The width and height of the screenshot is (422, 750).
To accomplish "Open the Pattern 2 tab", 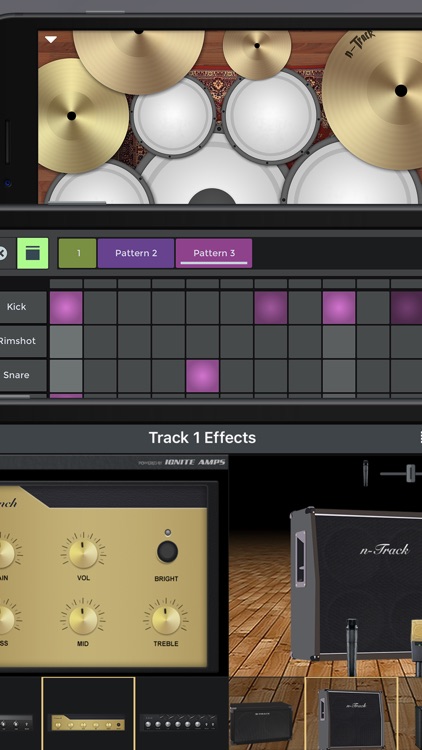I will (136, 253).
